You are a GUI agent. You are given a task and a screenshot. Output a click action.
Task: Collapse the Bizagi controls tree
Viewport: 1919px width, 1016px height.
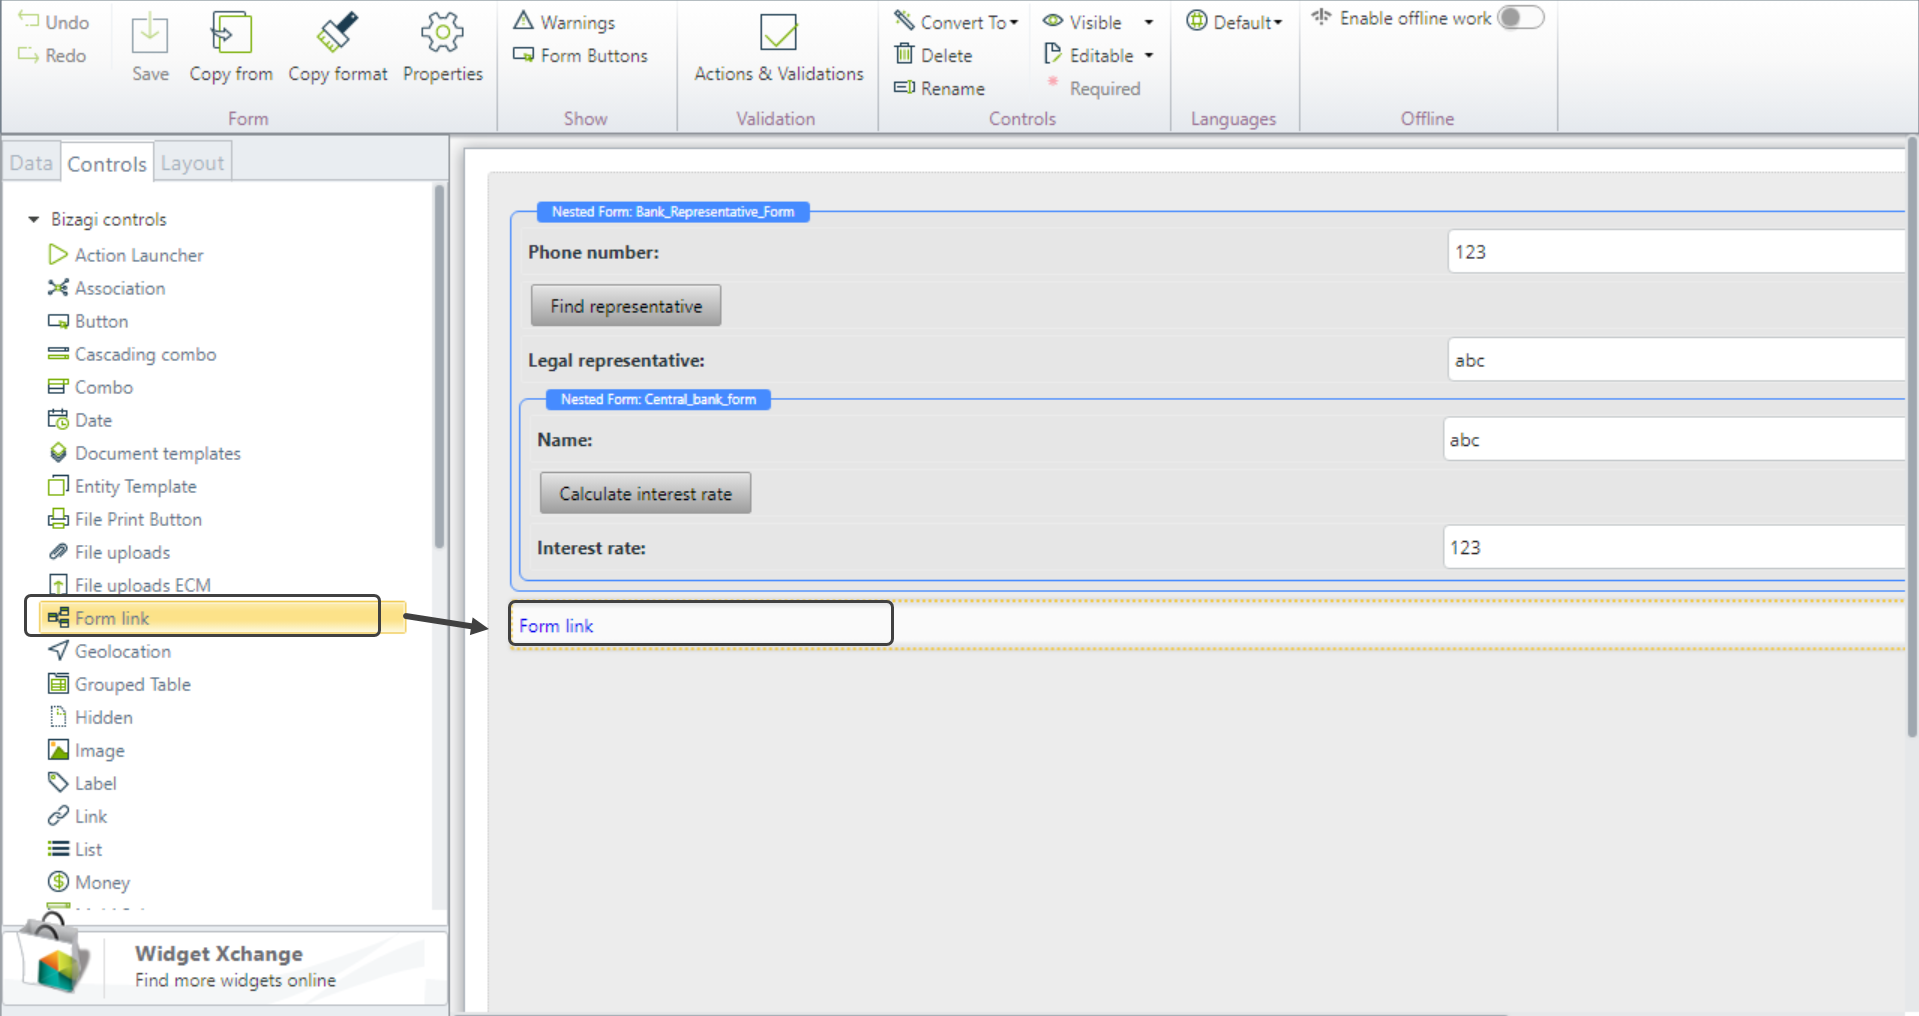[34, 219]
